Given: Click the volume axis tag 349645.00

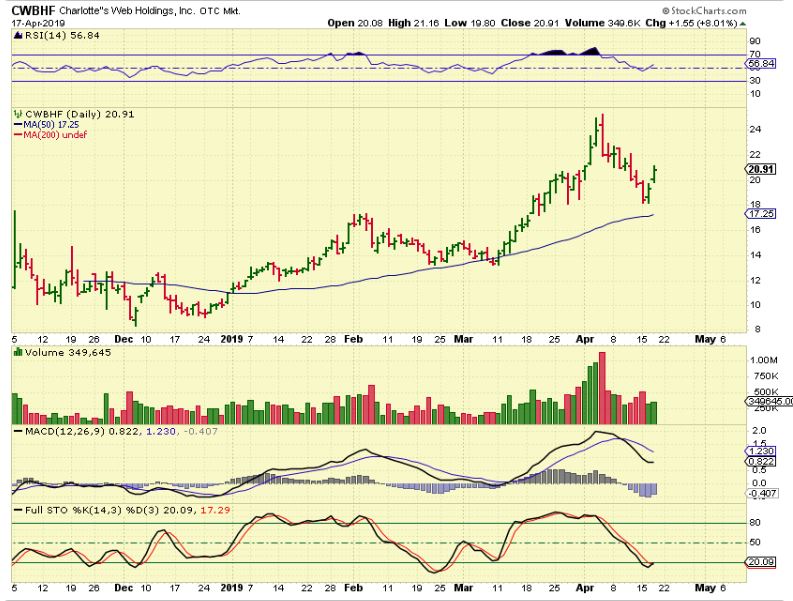Looking at the screenshot, I should click(x=769, y=401).
